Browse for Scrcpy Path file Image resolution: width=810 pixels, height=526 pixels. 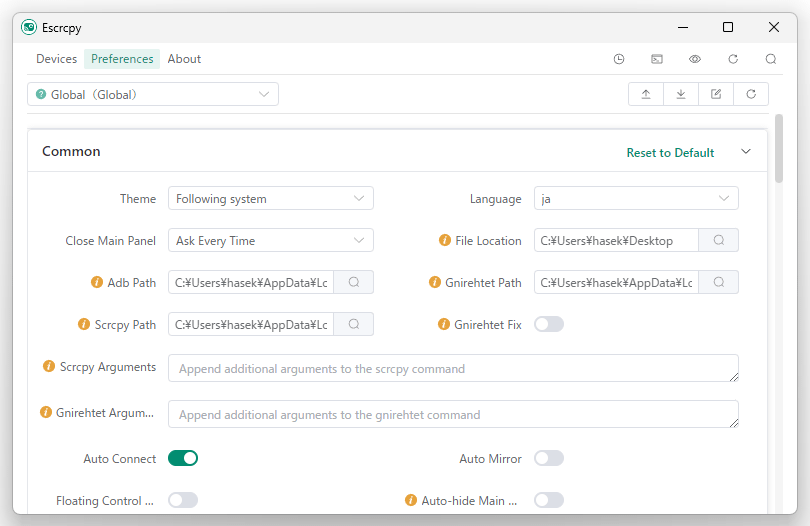coord(353,324)
